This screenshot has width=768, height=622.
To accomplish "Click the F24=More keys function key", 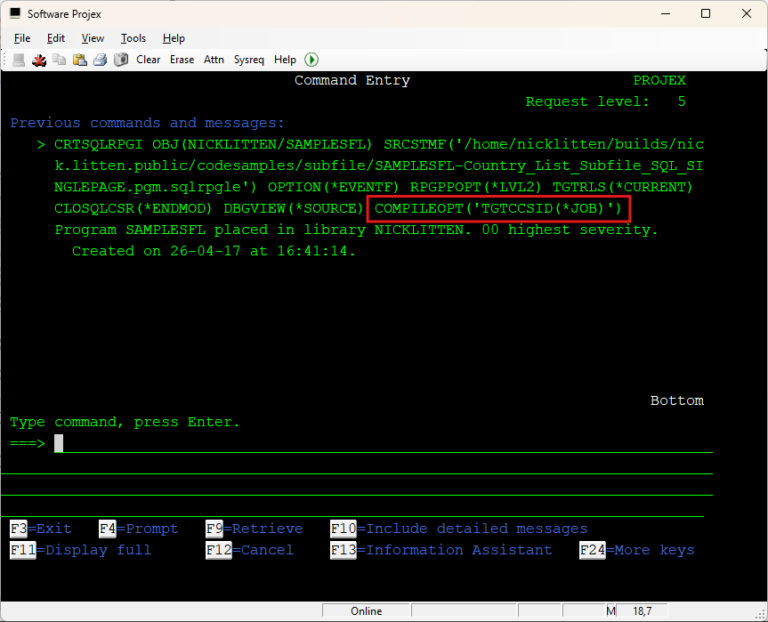I will [637, 550].
